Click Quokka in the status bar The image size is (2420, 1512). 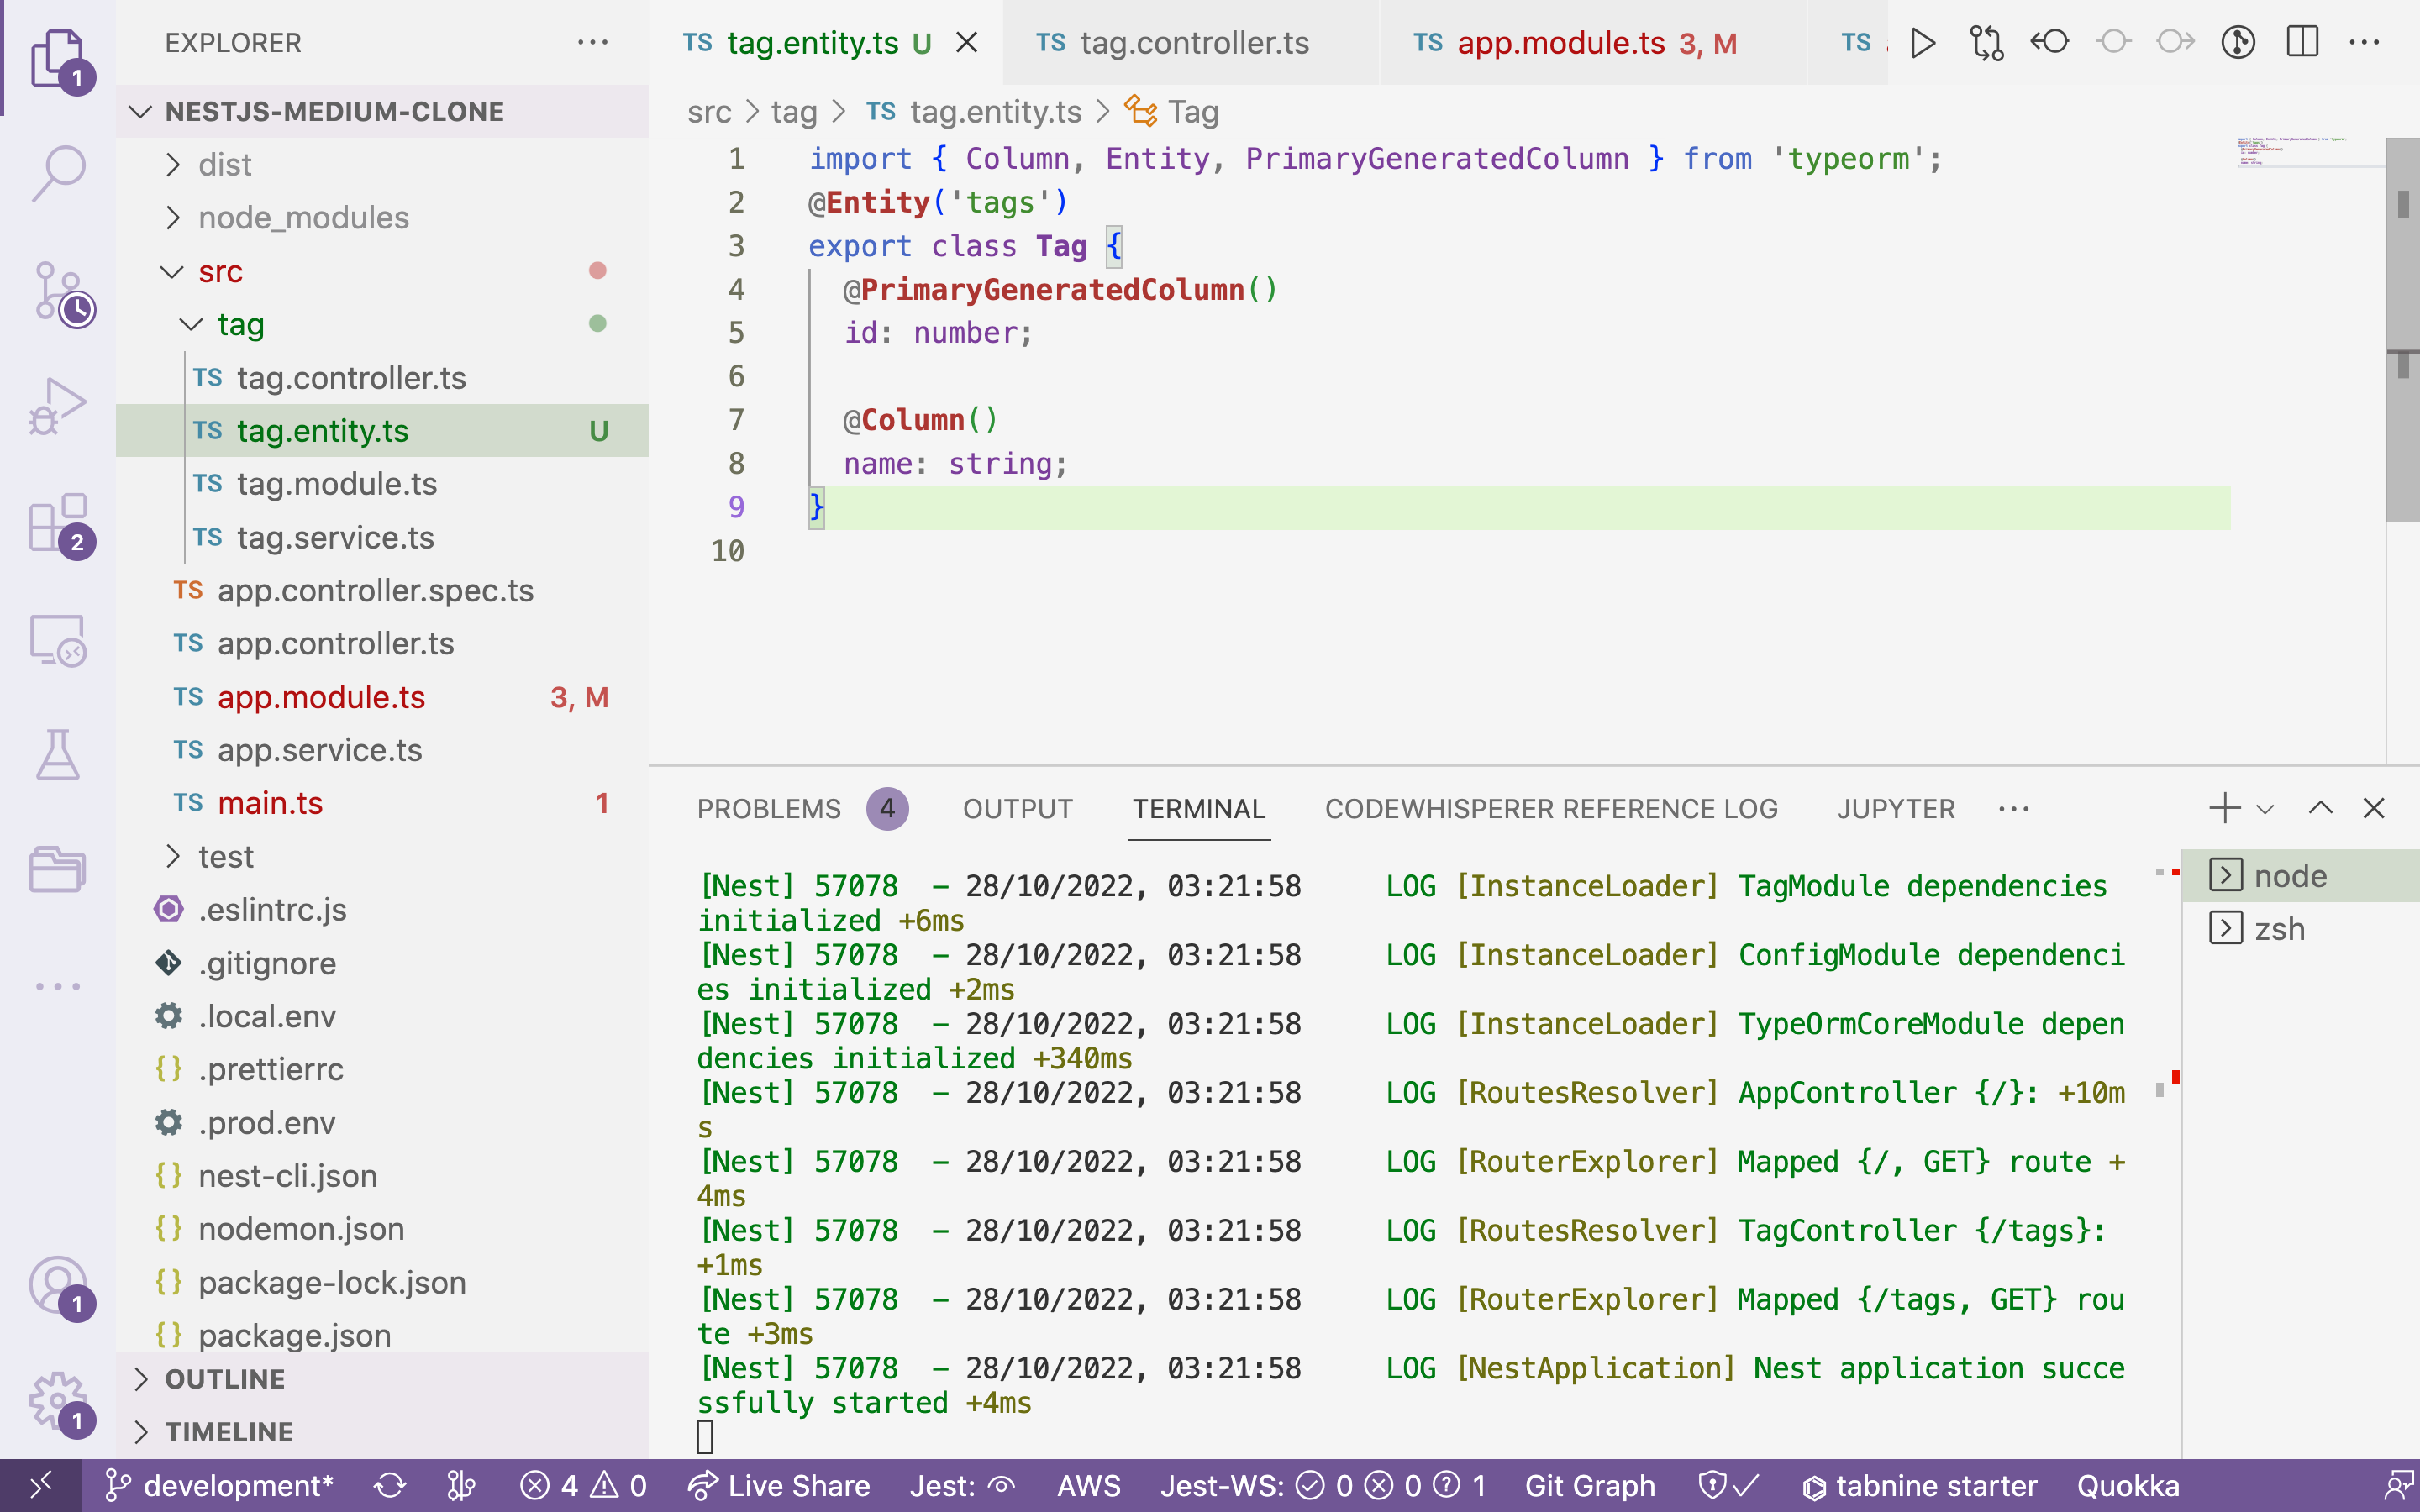2127,1486
